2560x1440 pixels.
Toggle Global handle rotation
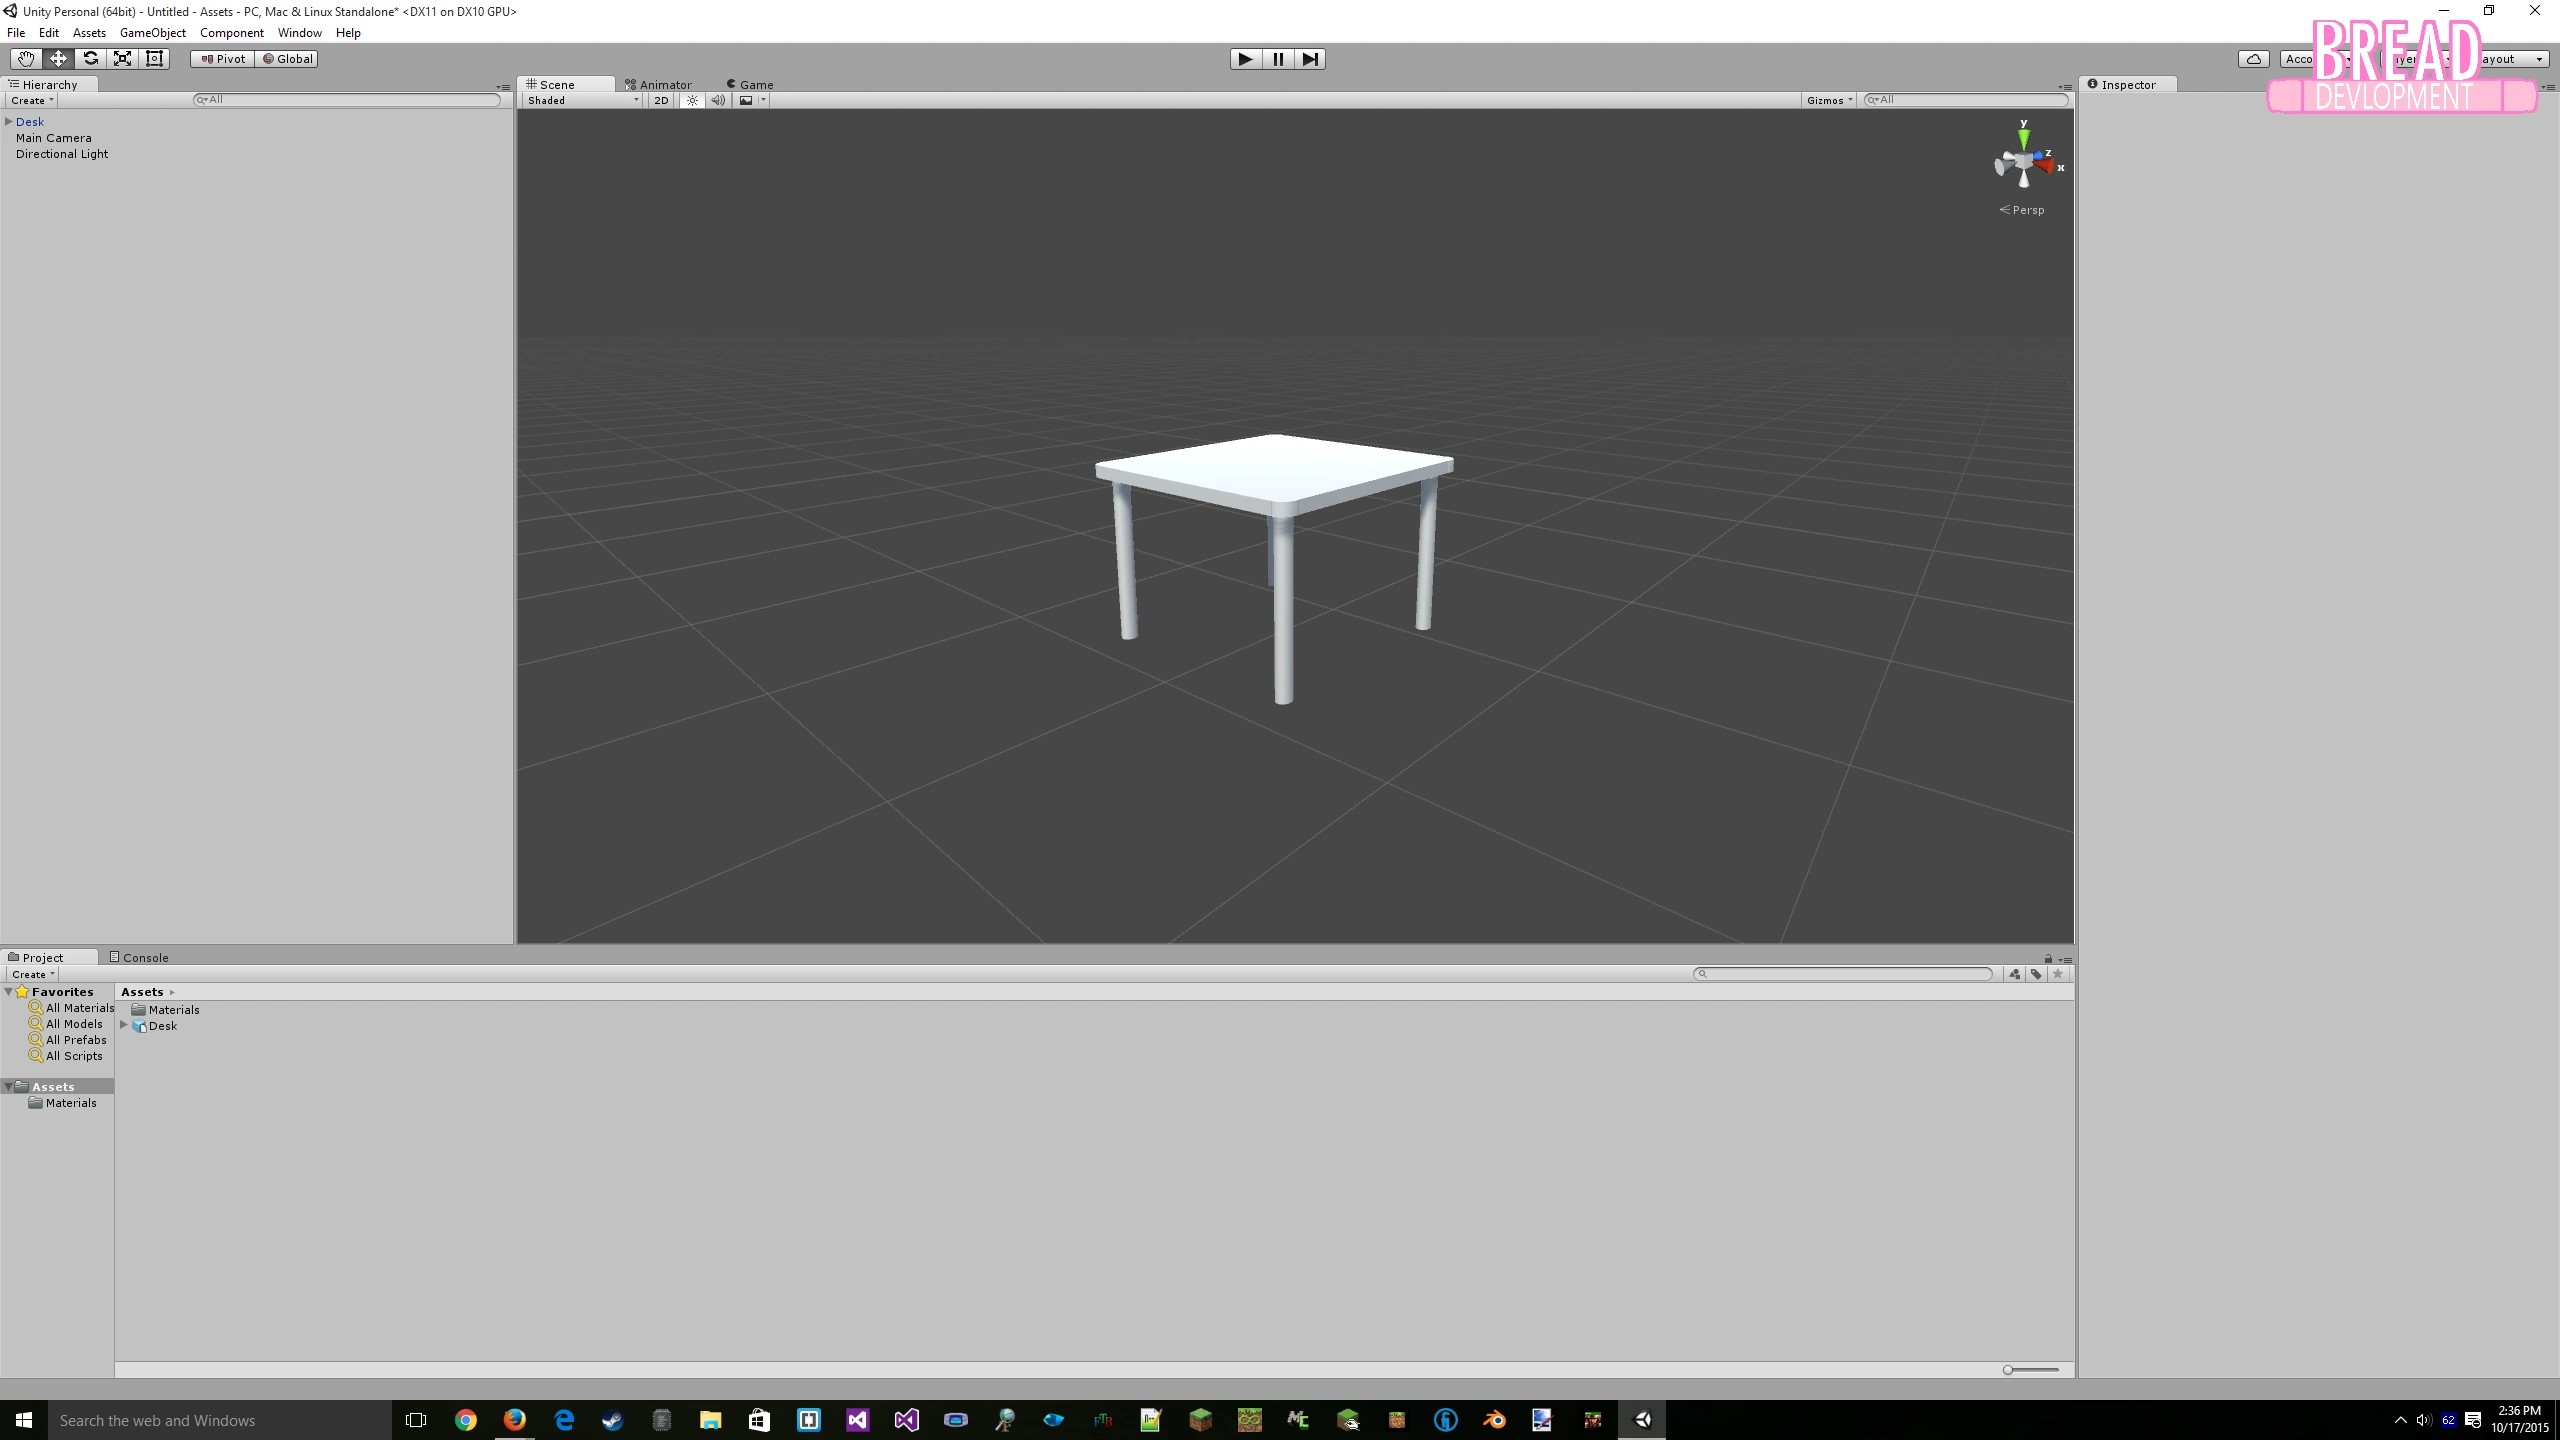pyautogui.click(x=287, y=59)
